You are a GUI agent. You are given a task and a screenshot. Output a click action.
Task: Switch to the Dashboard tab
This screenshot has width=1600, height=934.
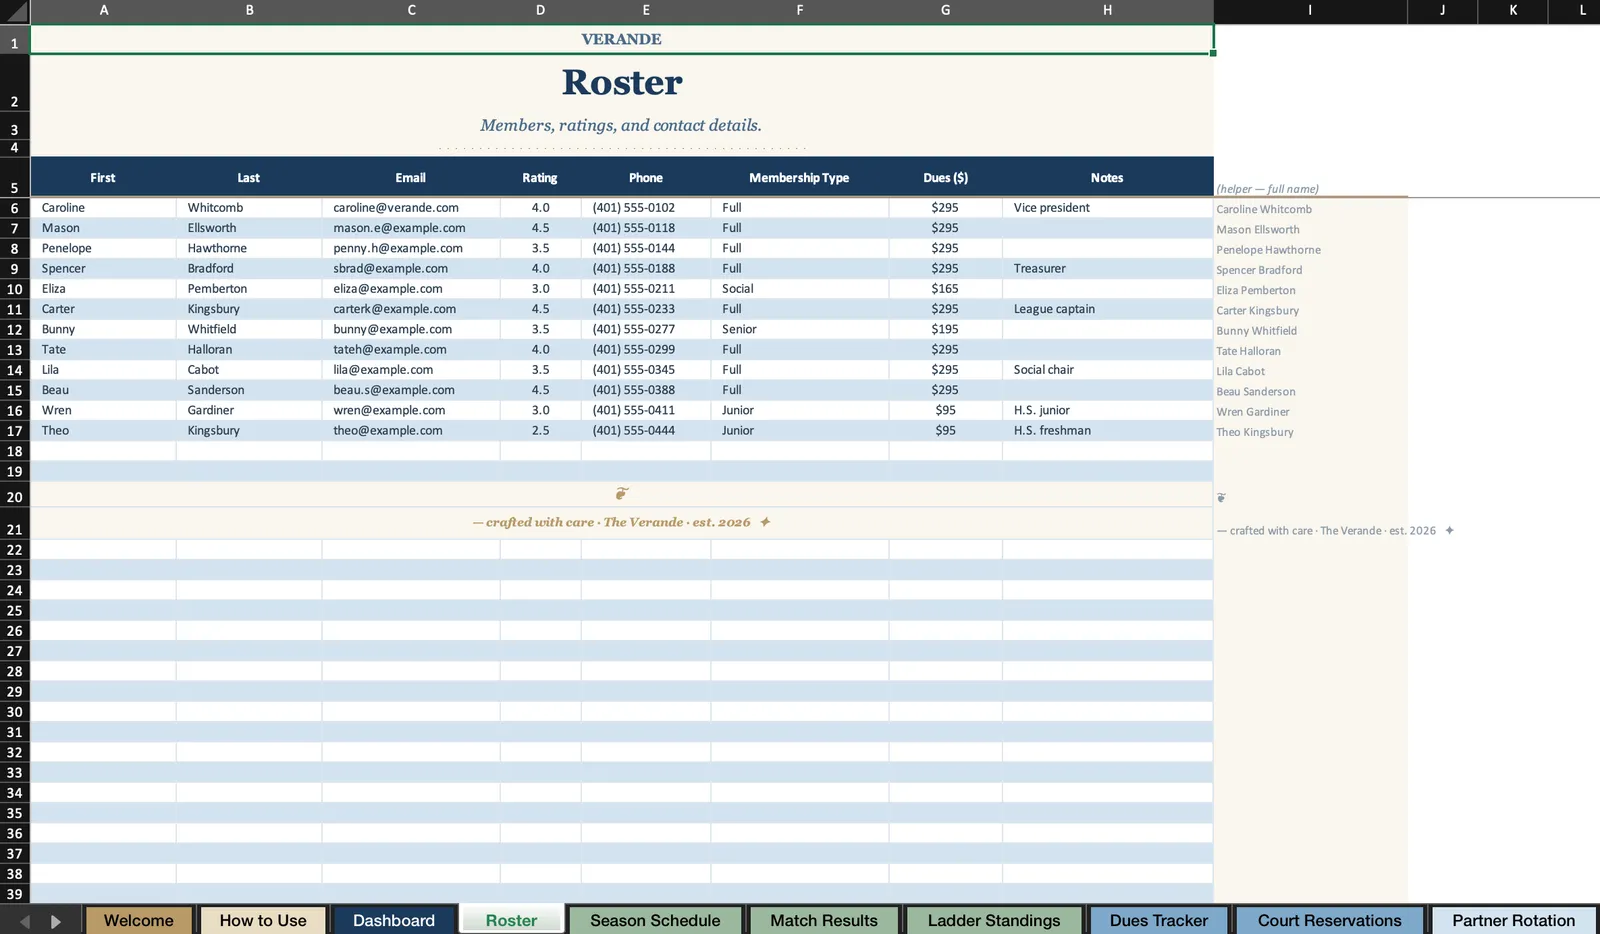[394, 921]
